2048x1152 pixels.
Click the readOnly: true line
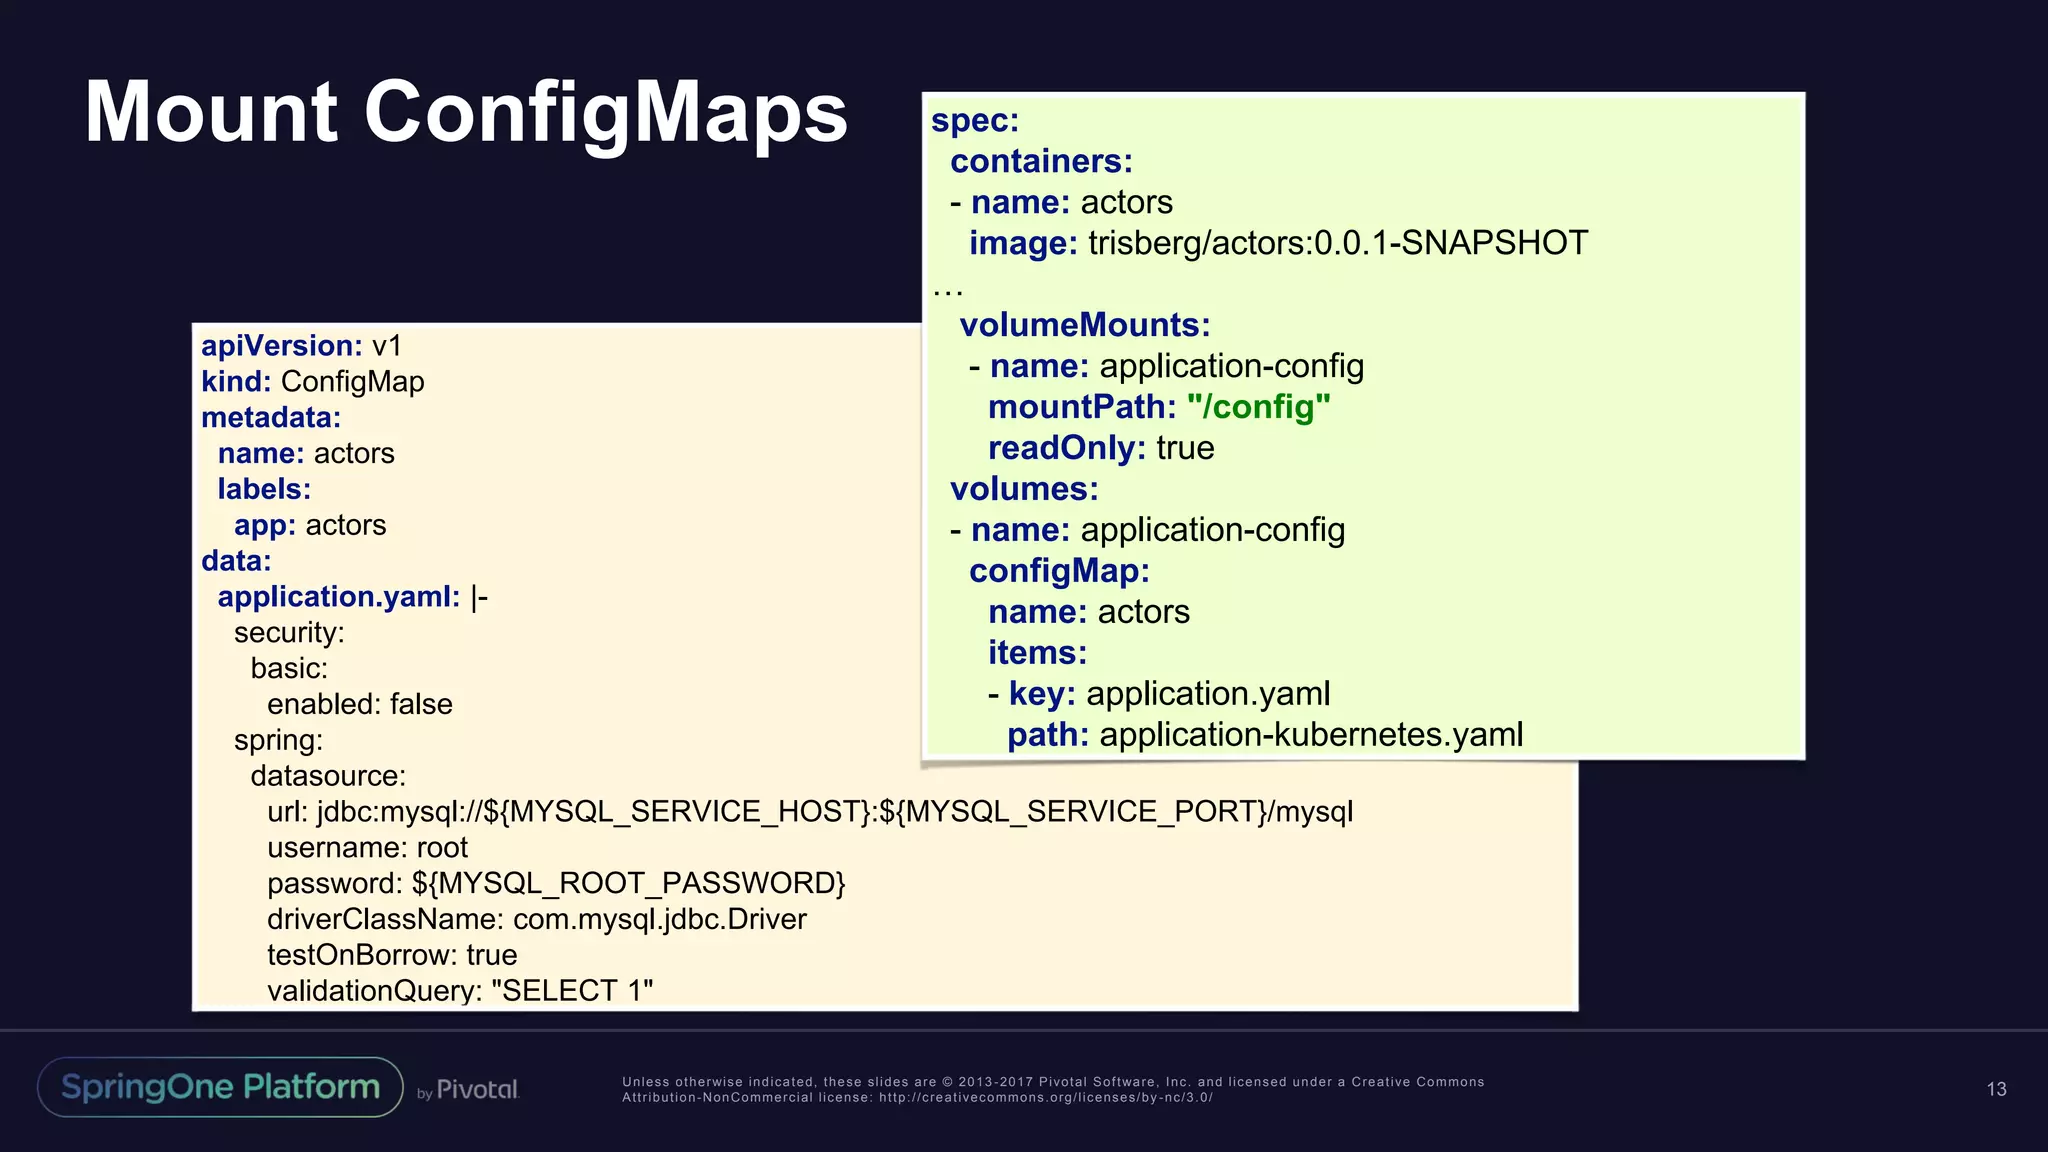(1101, 448)
